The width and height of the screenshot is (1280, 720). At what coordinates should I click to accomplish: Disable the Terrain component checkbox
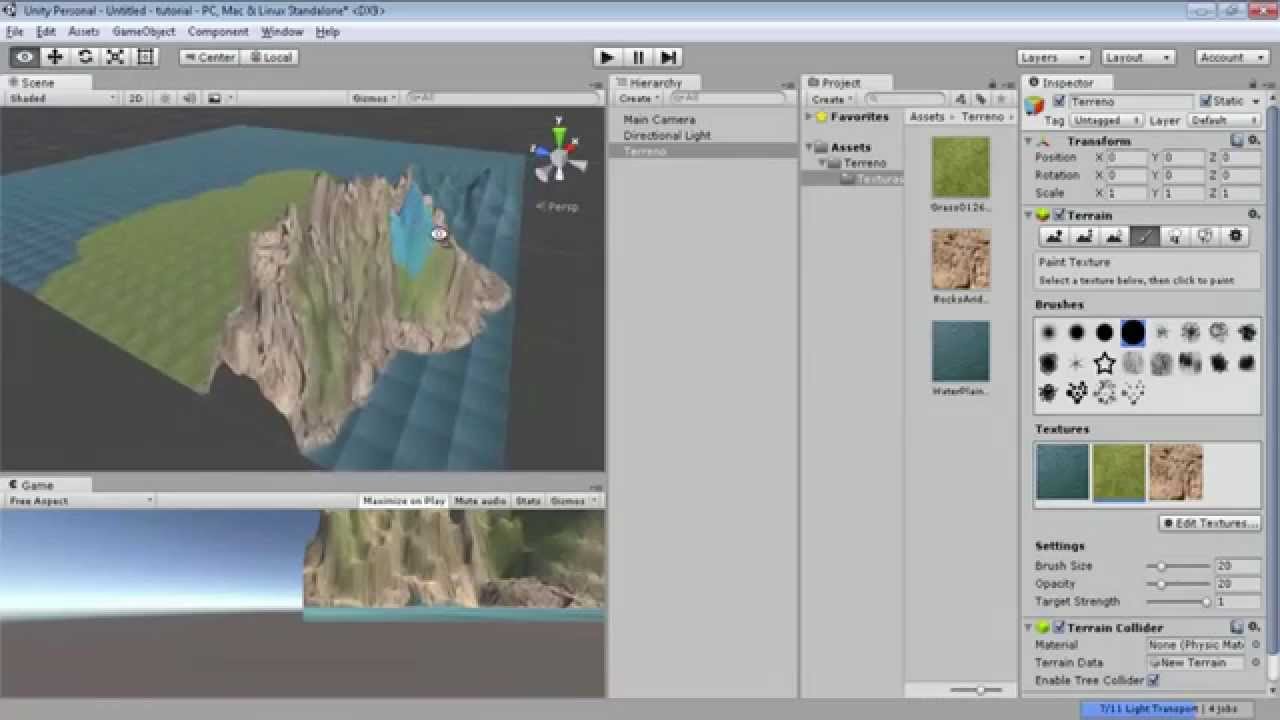pos(1059,215)
